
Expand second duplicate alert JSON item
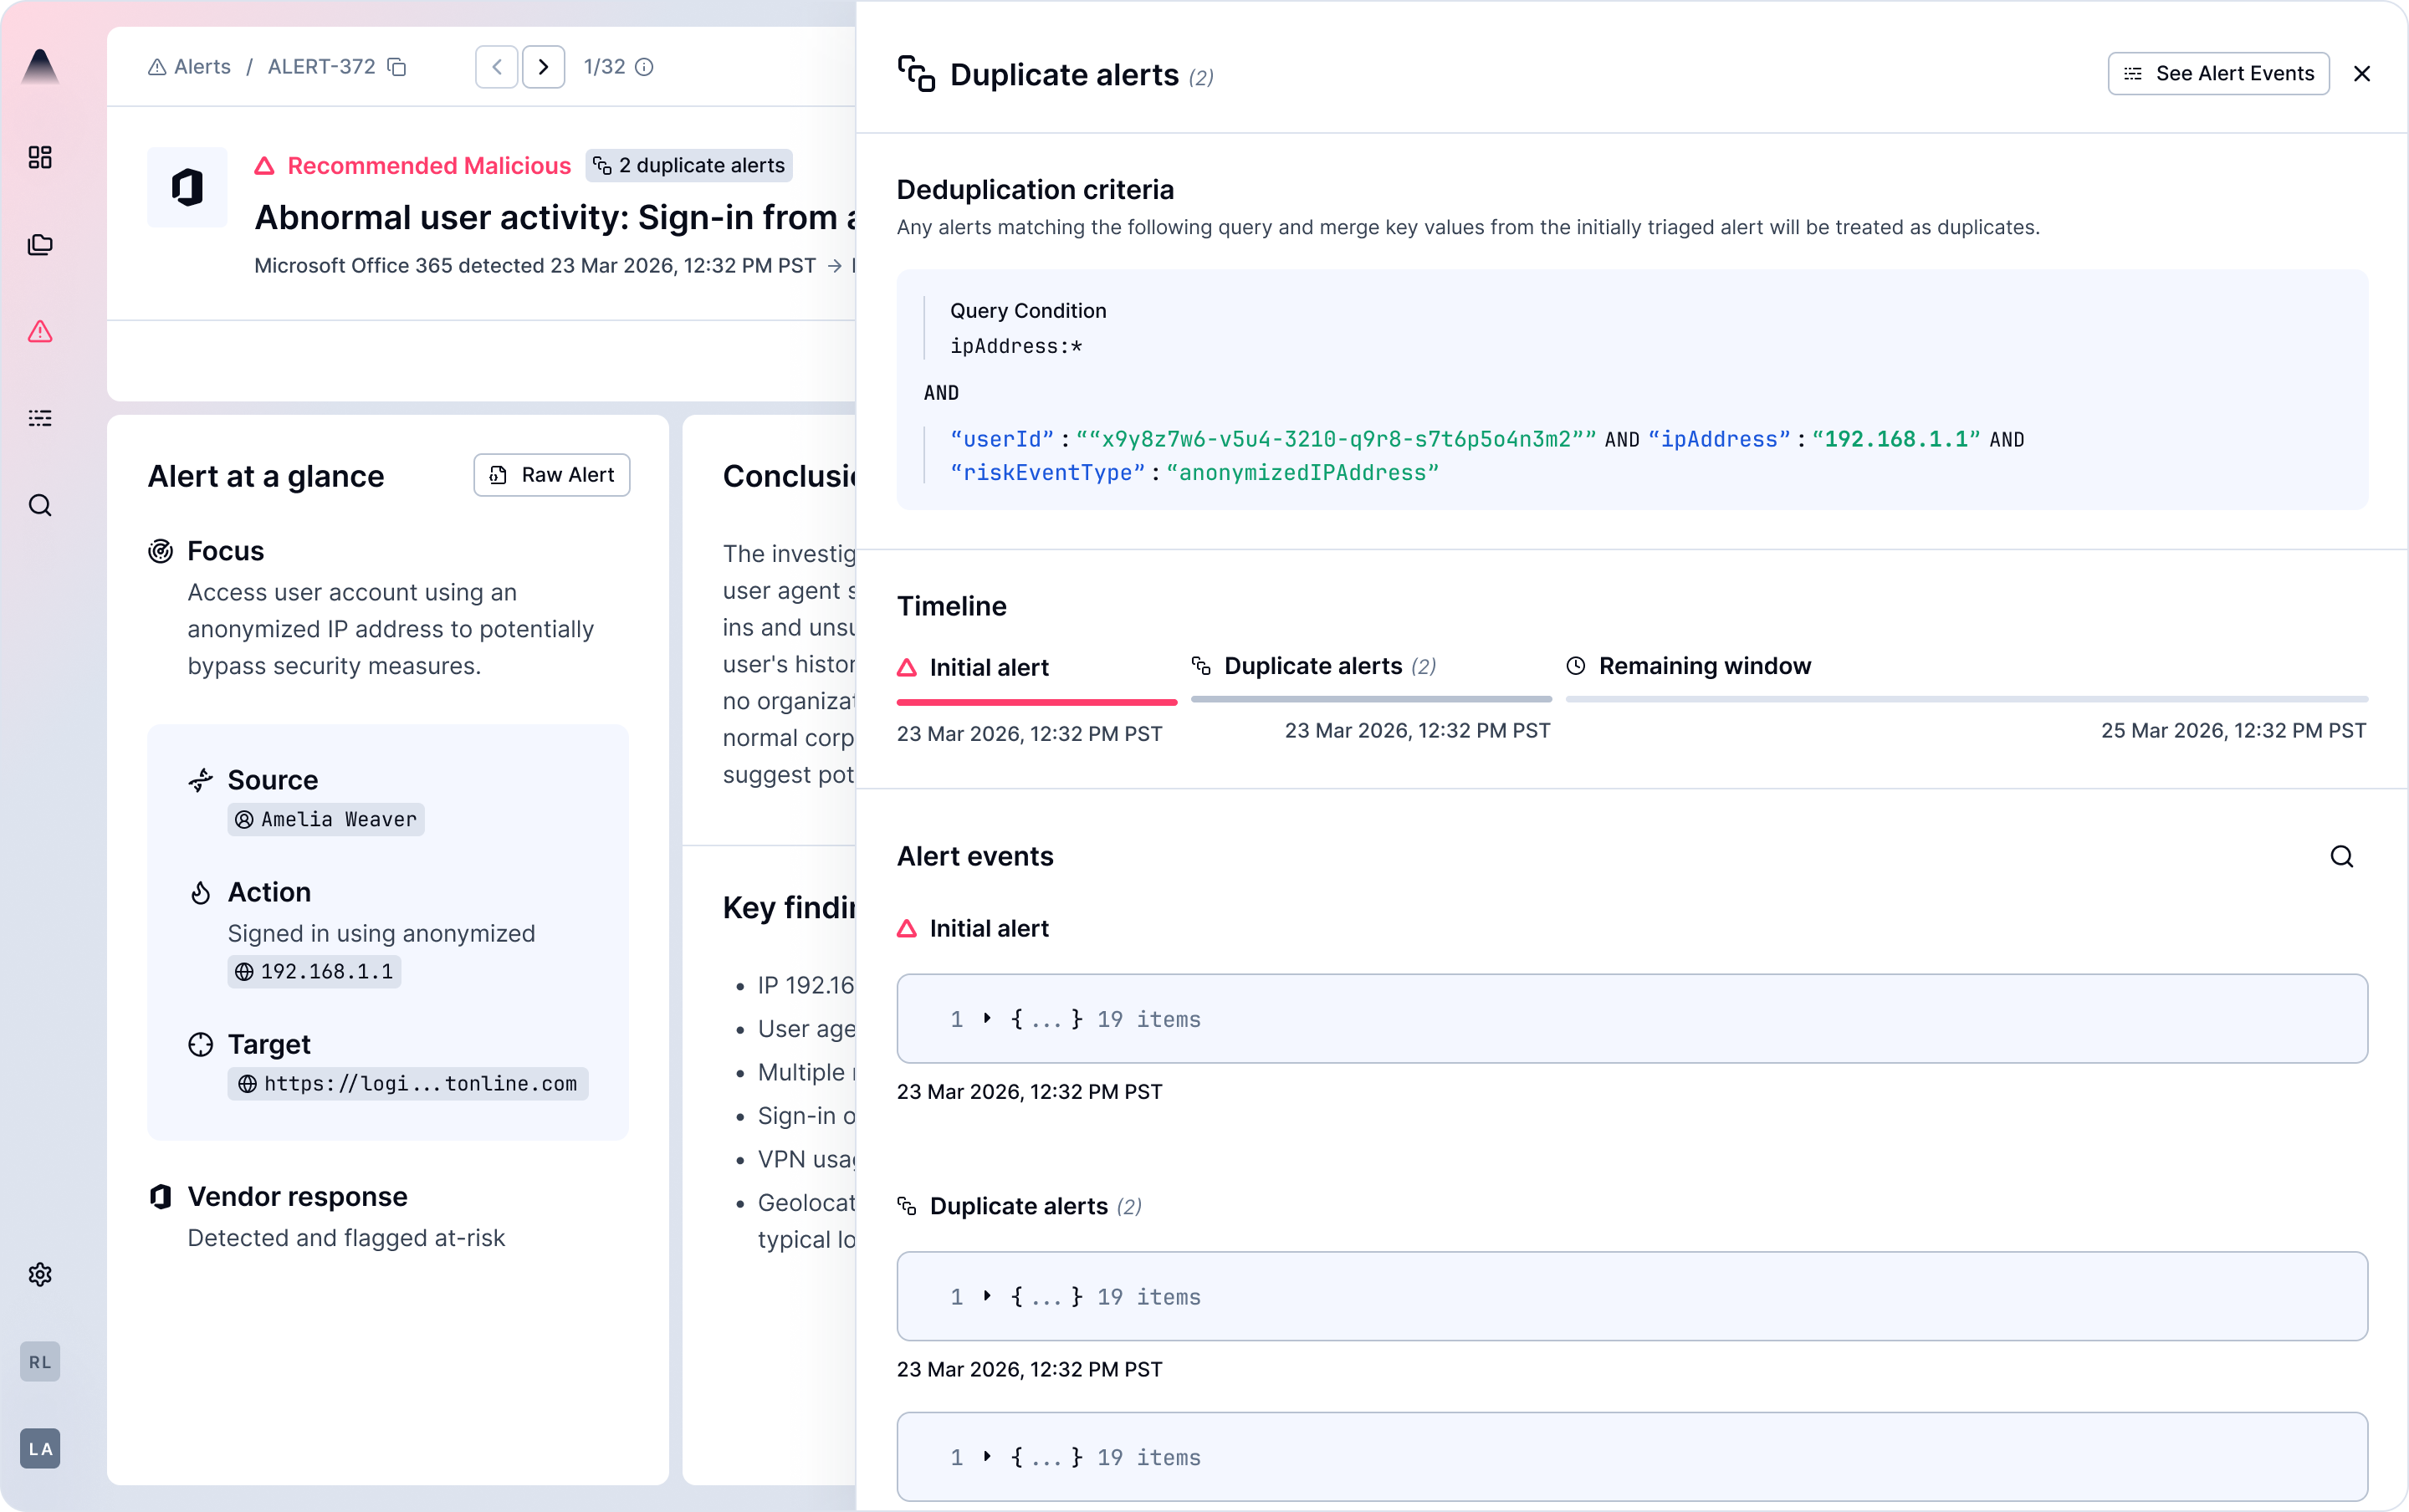point(987,1456)
